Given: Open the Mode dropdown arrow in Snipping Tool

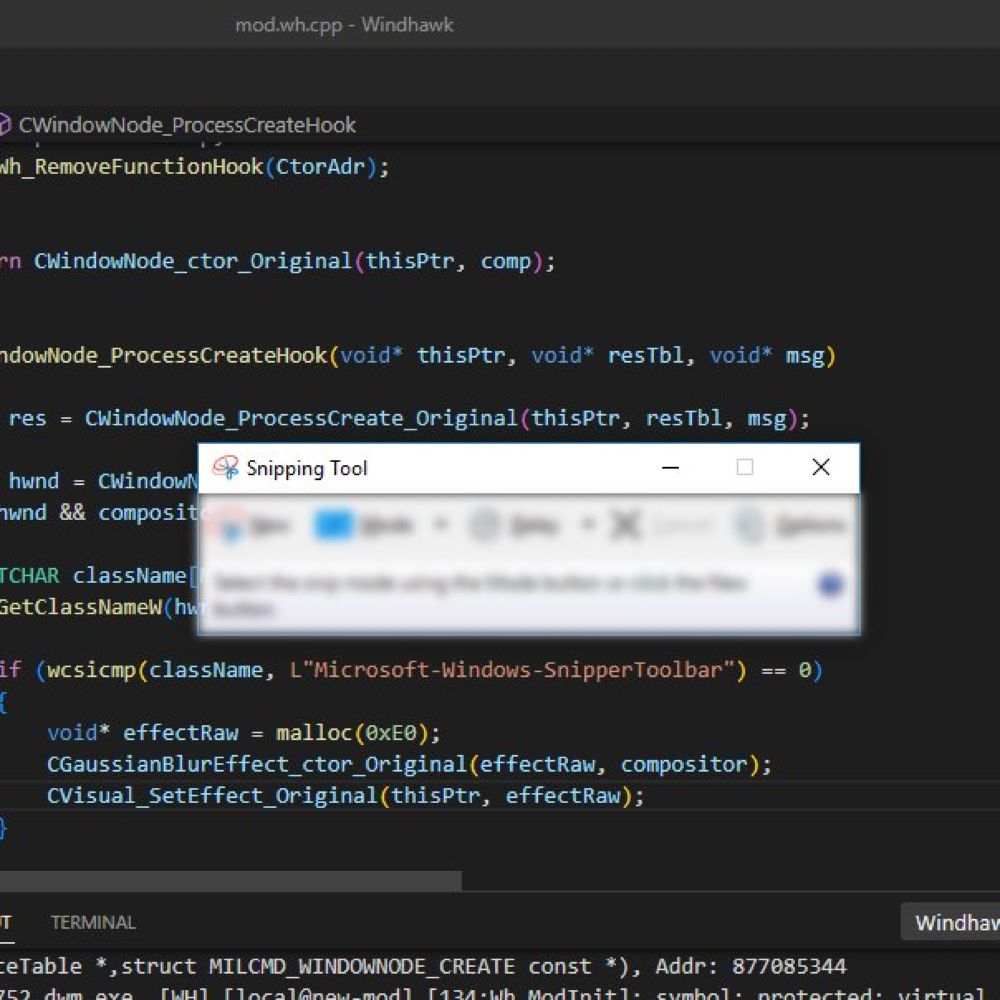Looking at the screenshot, I should click(x=440, y=526).
